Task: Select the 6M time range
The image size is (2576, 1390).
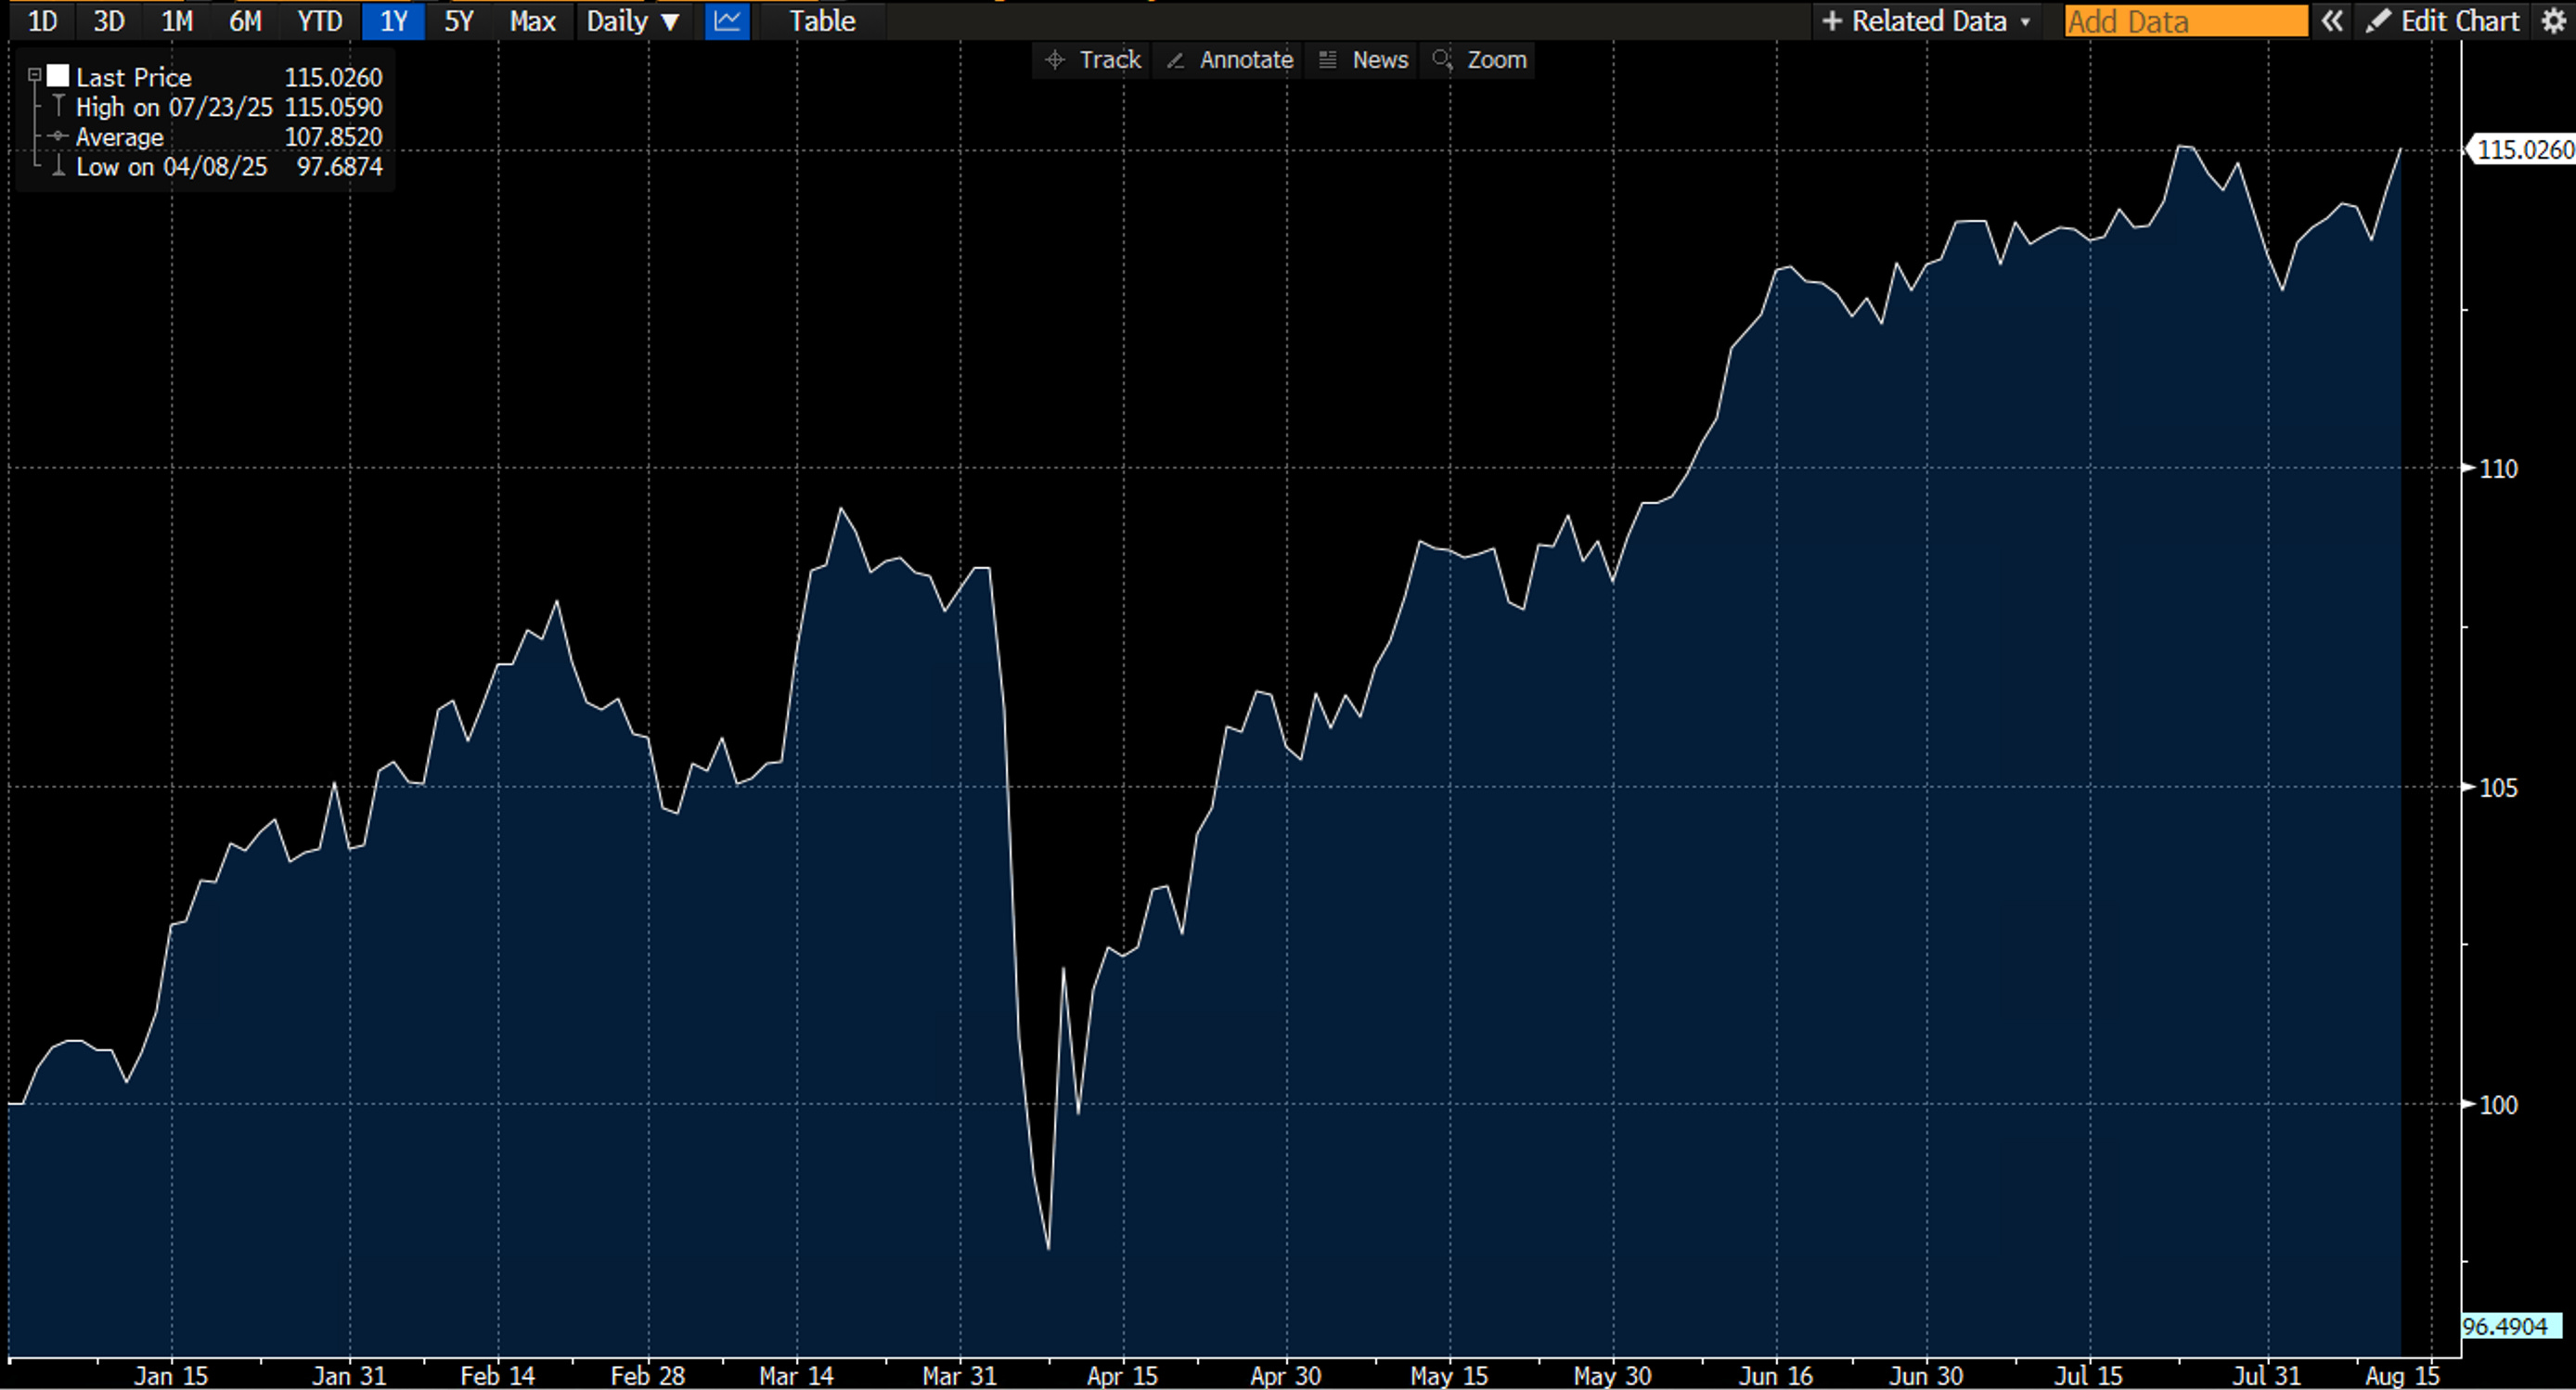Action: 245,21
